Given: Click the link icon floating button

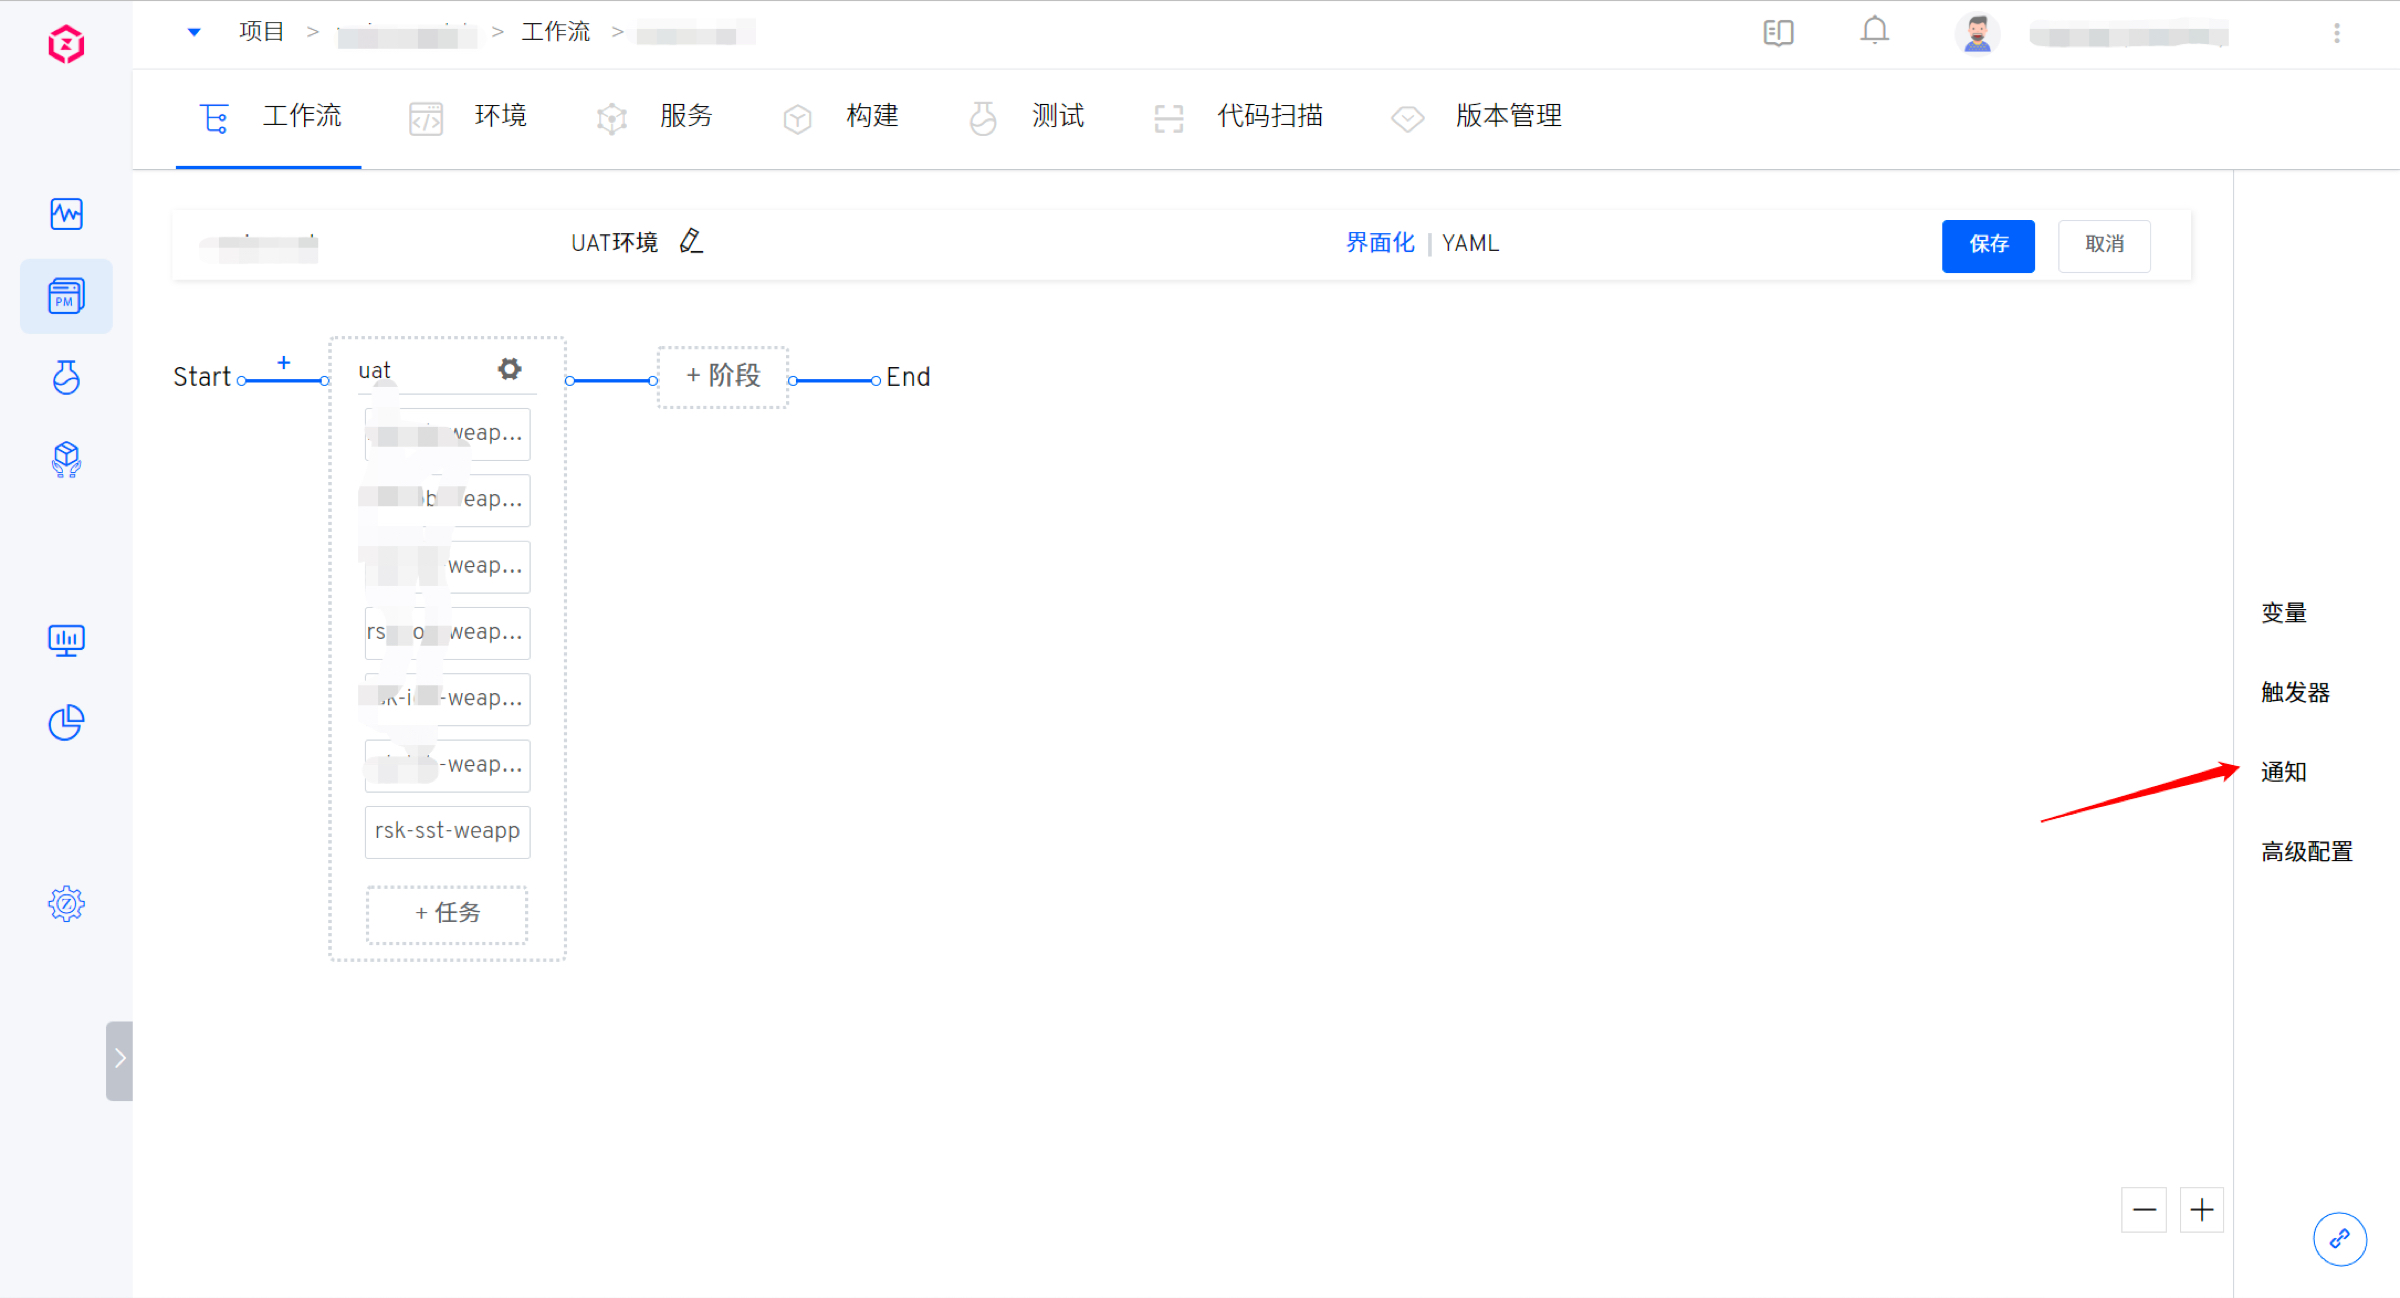Looking at the screenshot, I should point(2339,1239).
